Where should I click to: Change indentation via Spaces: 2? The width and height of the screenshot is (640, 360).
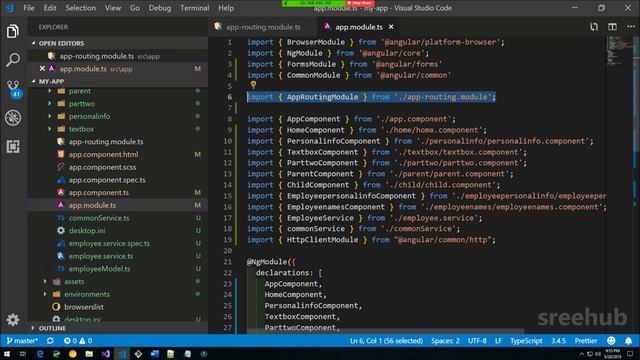445,340
